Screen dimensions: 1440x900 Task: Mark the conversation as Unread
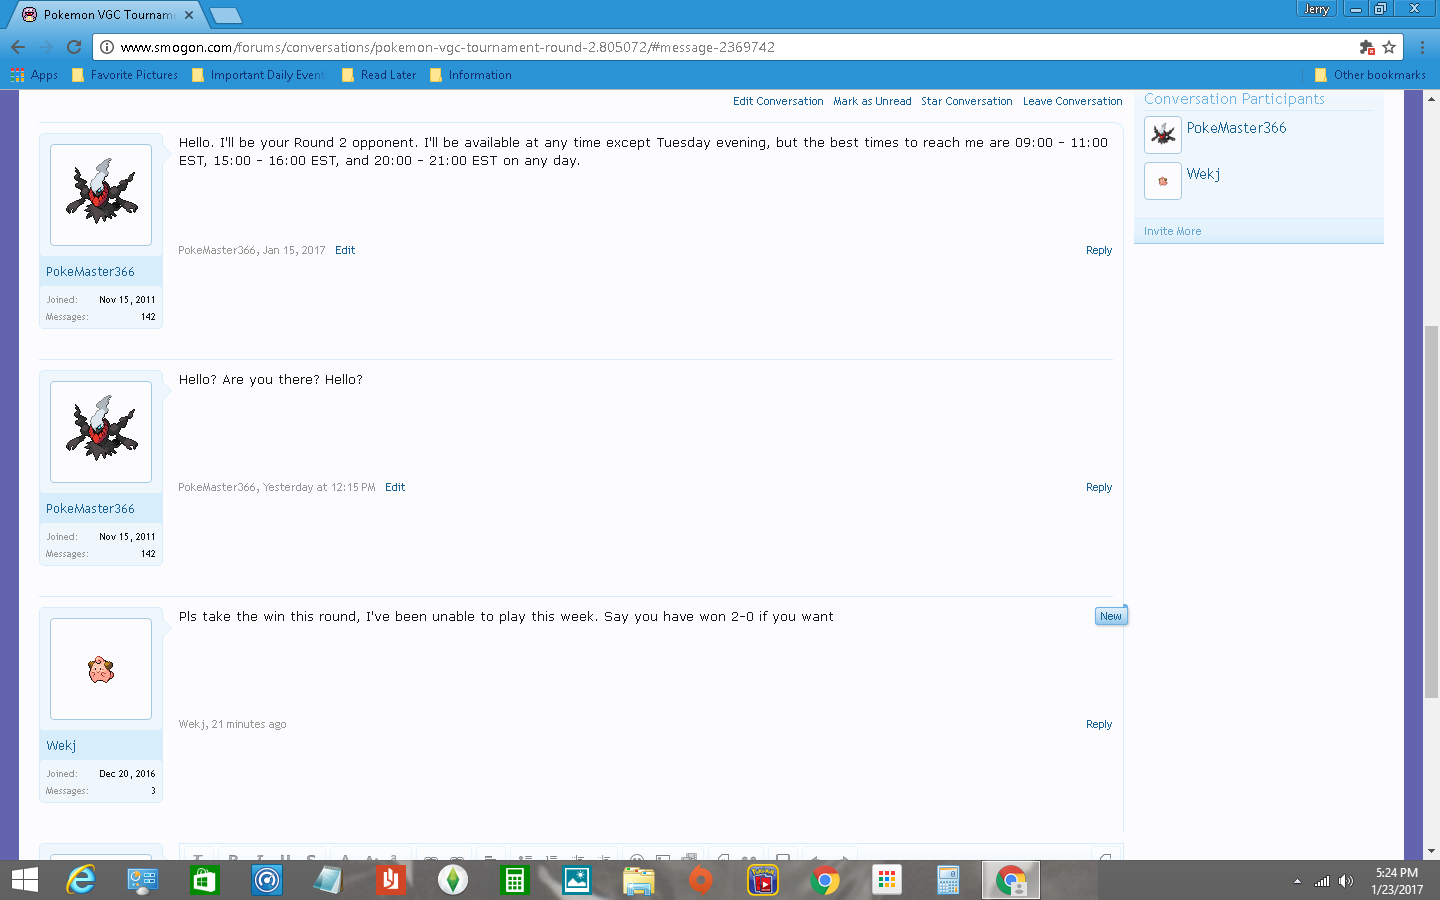pos(872,101)
